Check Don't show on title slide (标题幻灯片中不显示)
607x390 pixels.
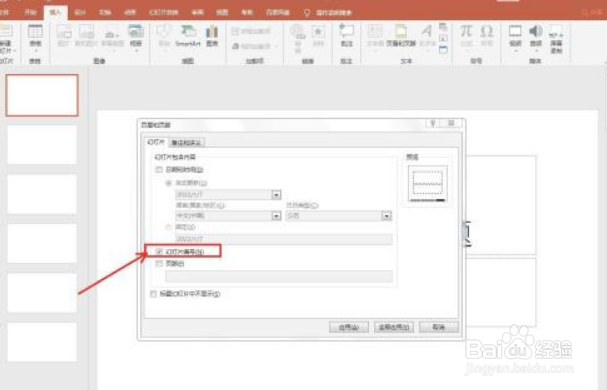[153, 294]
